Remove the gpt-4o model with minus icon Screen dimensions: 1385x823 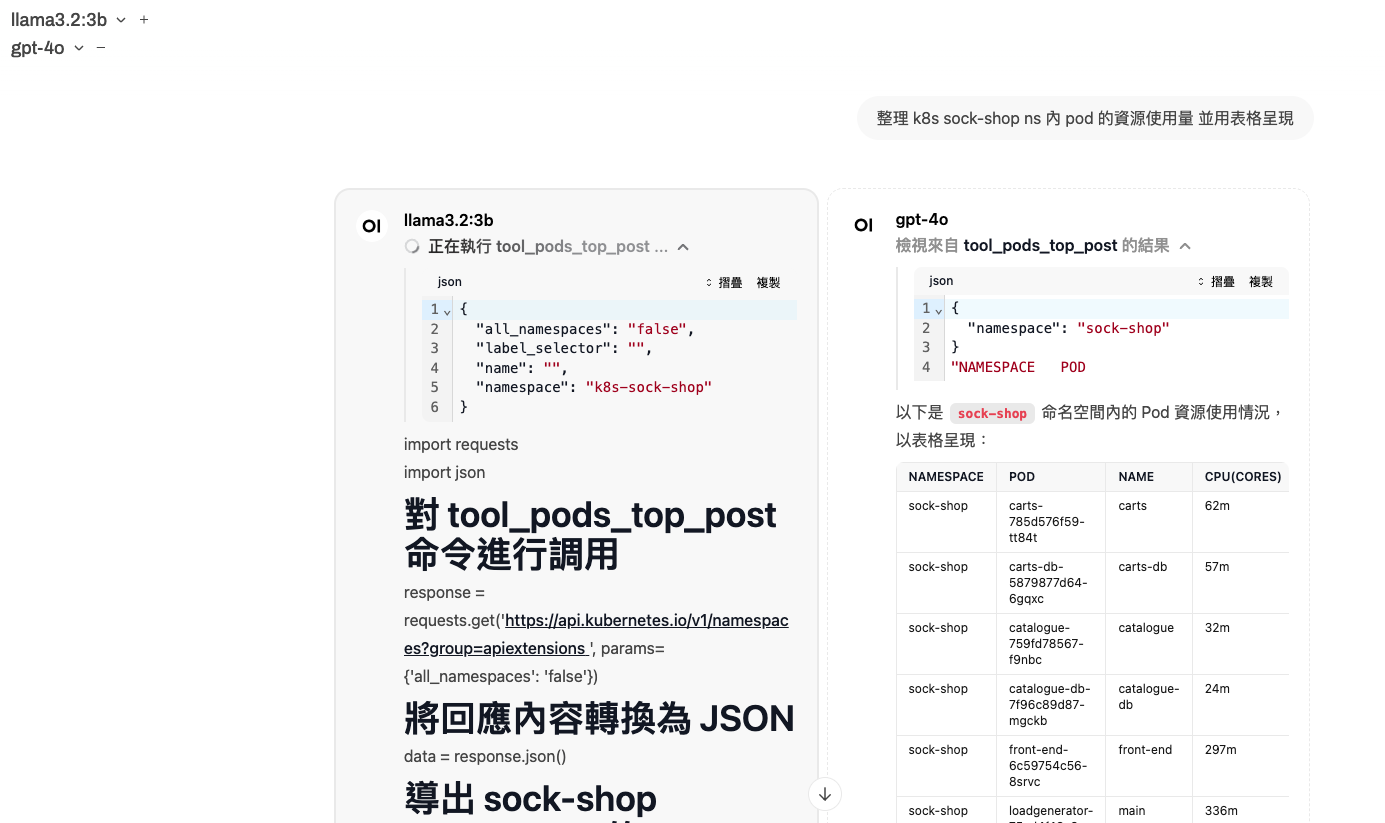pos(101,48)
